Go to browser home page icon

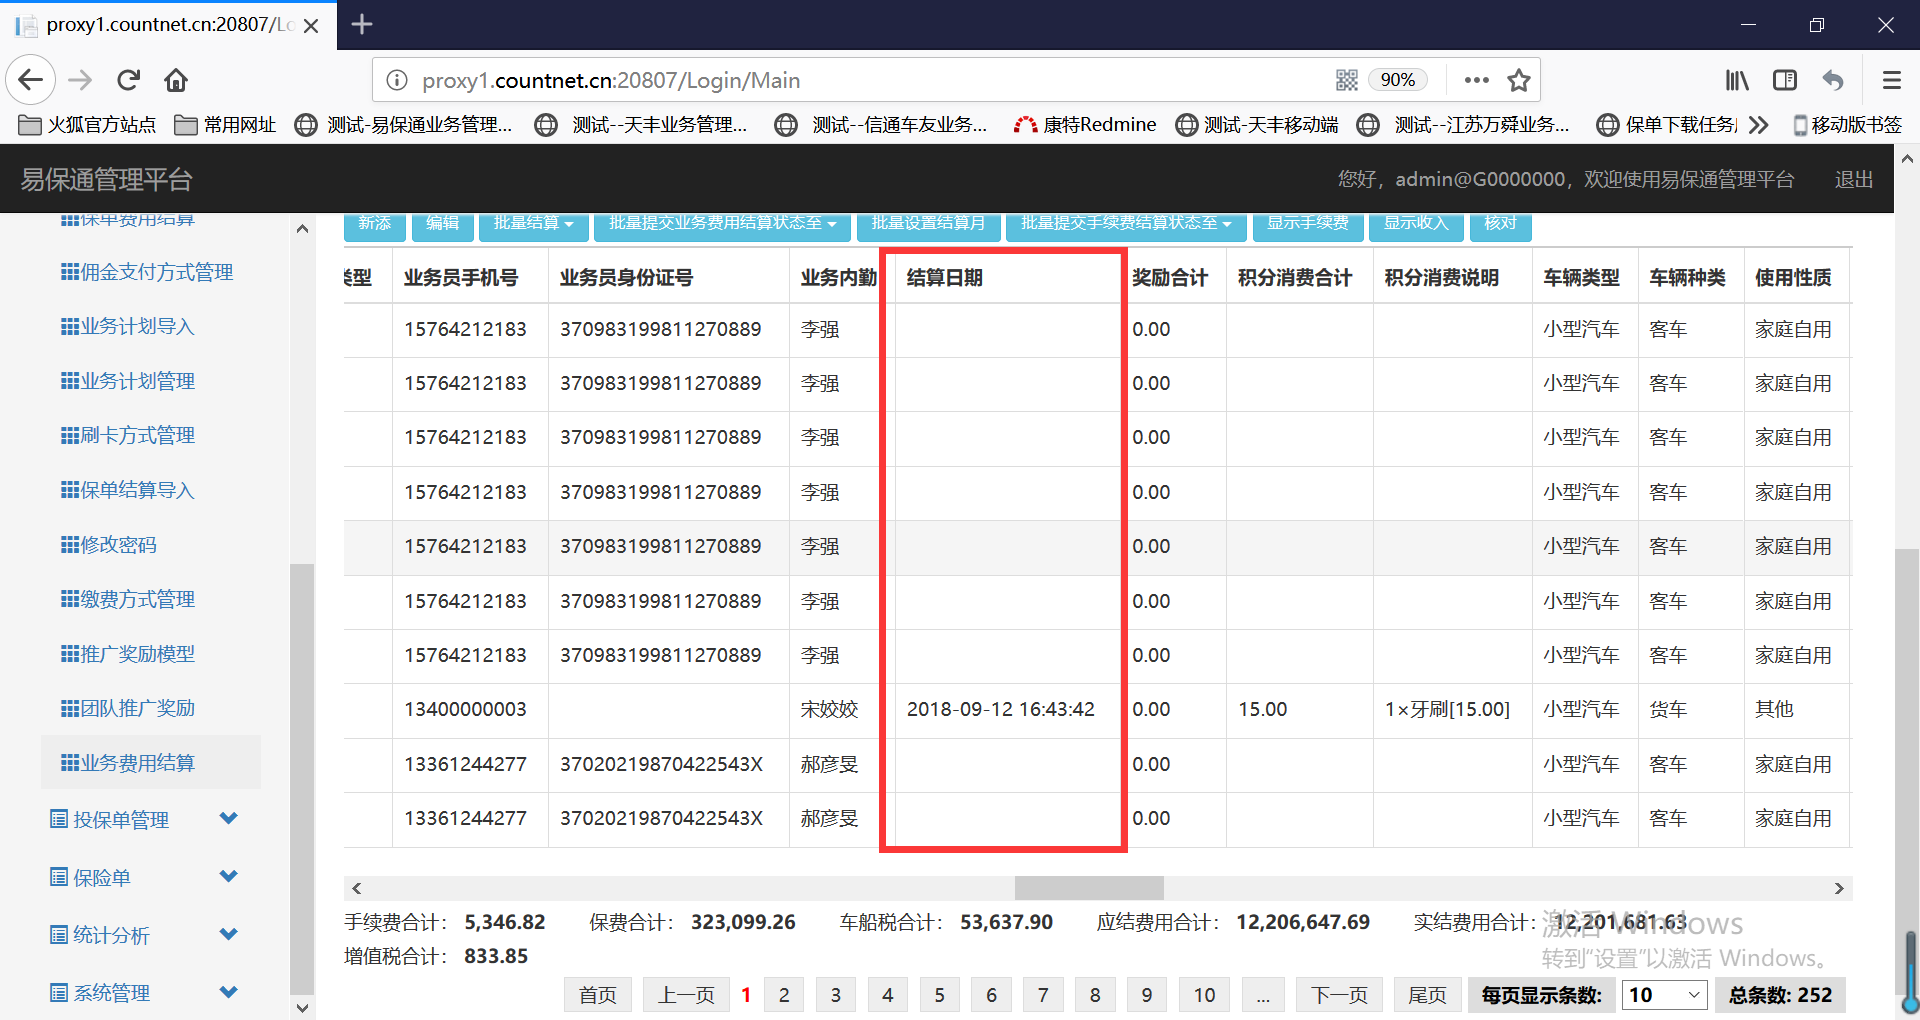click(176, 80)
